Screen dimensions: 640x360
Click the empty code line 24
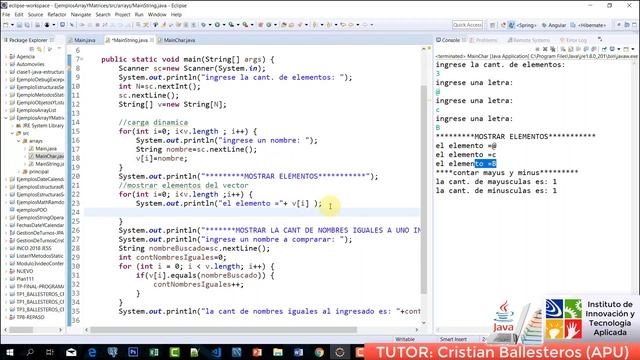pos(252,212)
